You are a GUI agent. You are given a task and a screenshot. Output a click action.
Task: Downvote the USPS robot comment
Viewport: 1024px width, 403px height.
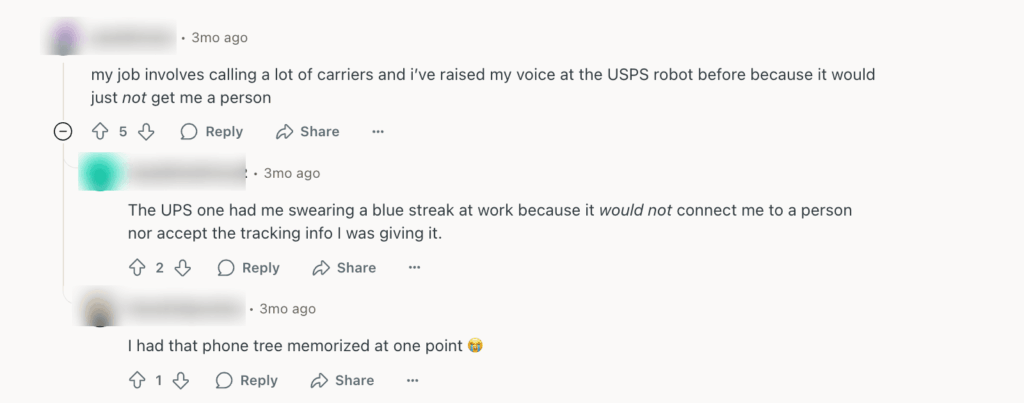tap(146, 132)
